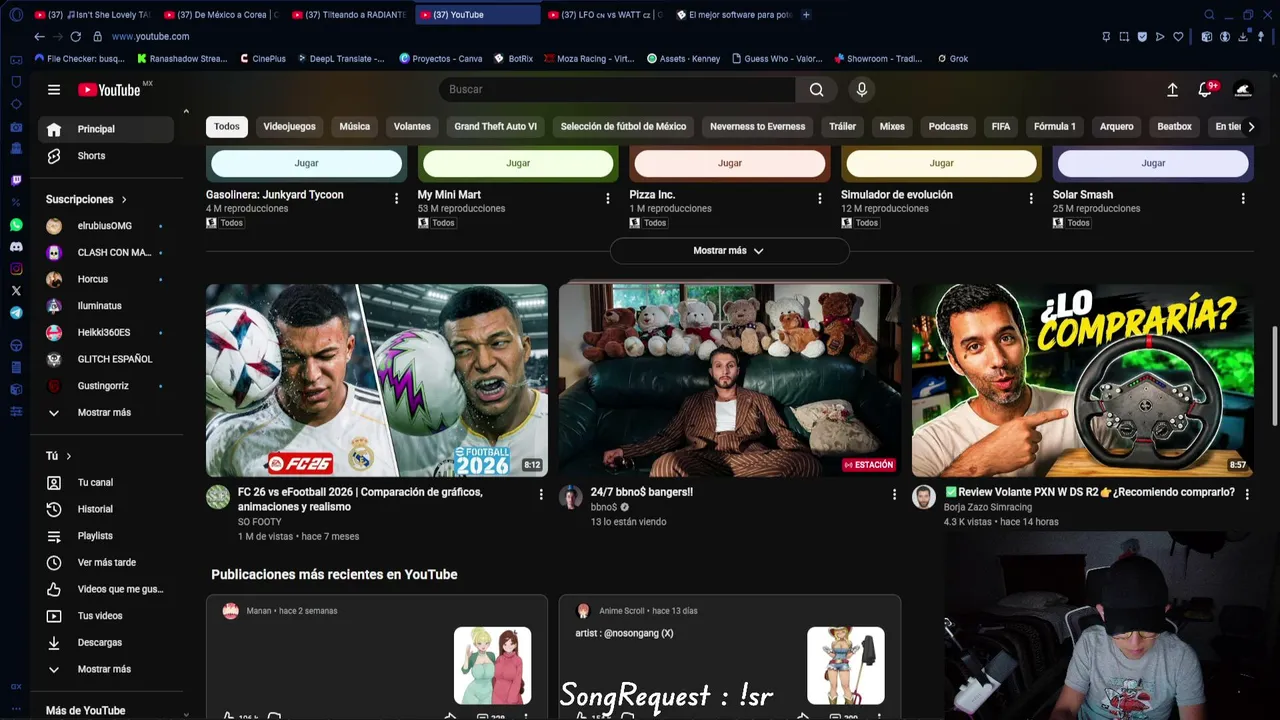Start voice search with the microphone

[x=862, y=90]
